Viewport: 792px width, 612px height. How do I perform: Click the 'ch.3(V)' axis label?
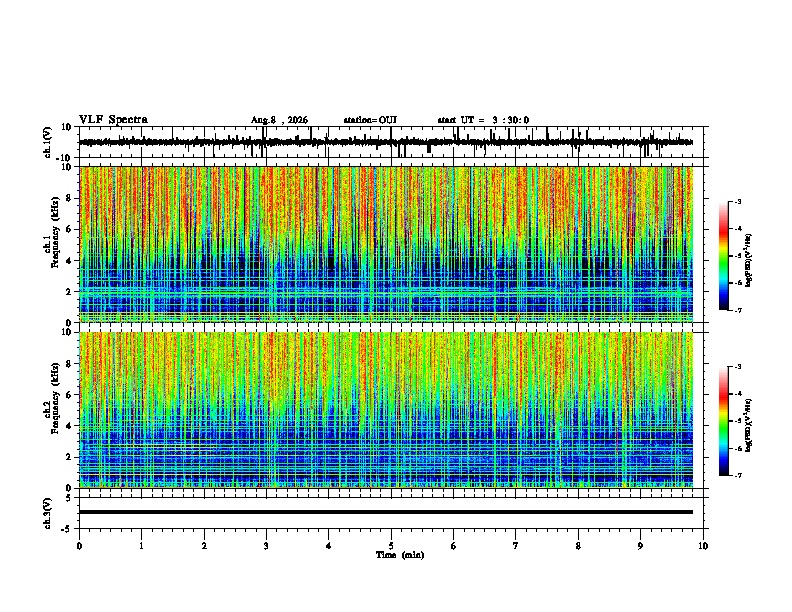(47, 513)
